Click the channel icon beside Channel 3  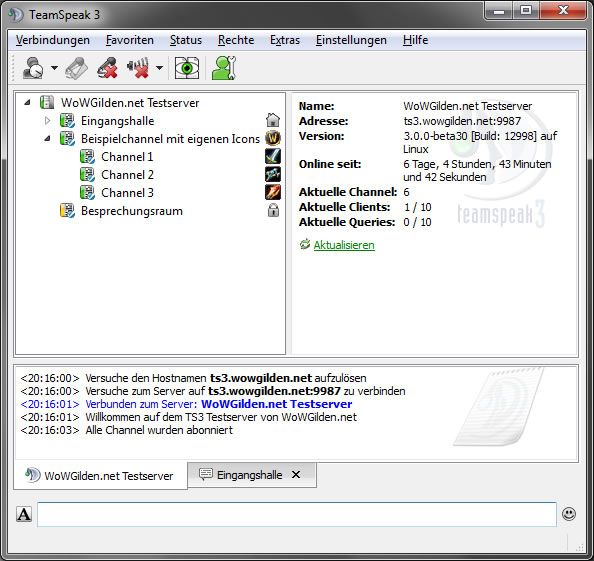point(88,193)
